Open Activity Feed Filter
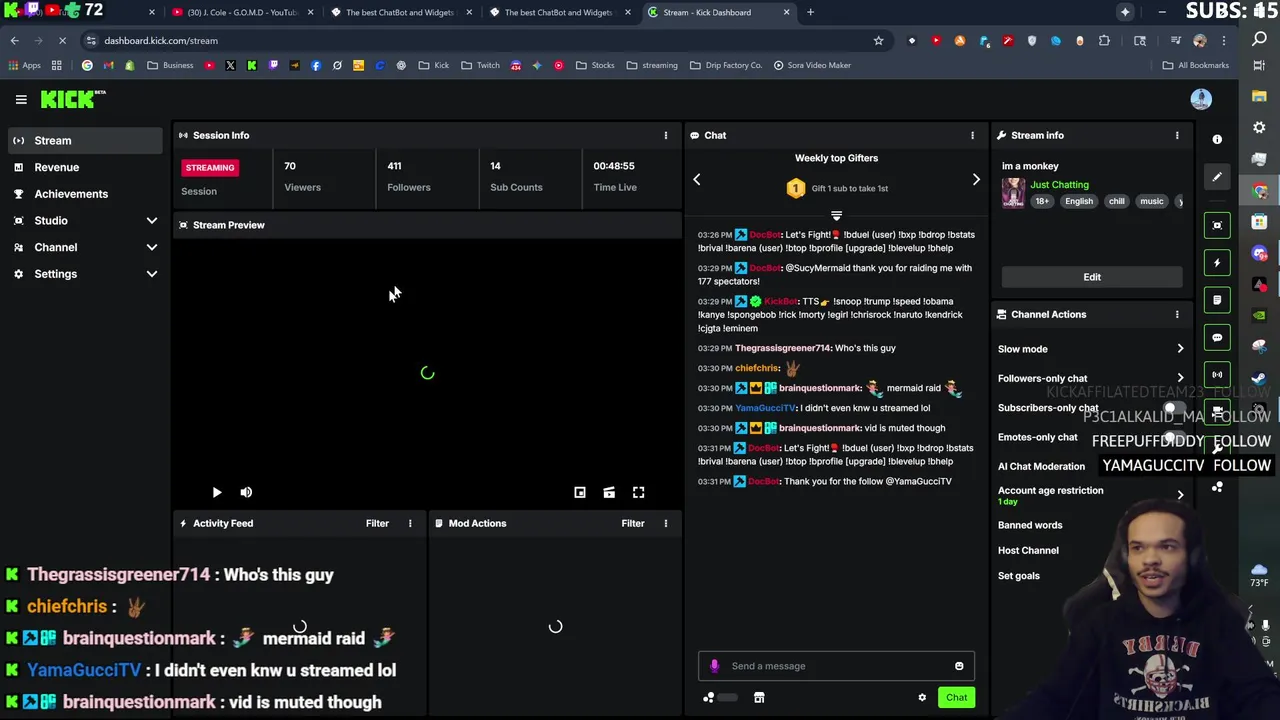1280x720 pixels. click(377, 523)
